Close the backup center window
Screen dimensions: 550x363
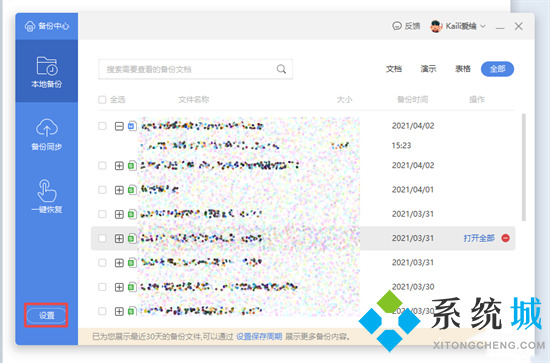[x=518, y=26]
